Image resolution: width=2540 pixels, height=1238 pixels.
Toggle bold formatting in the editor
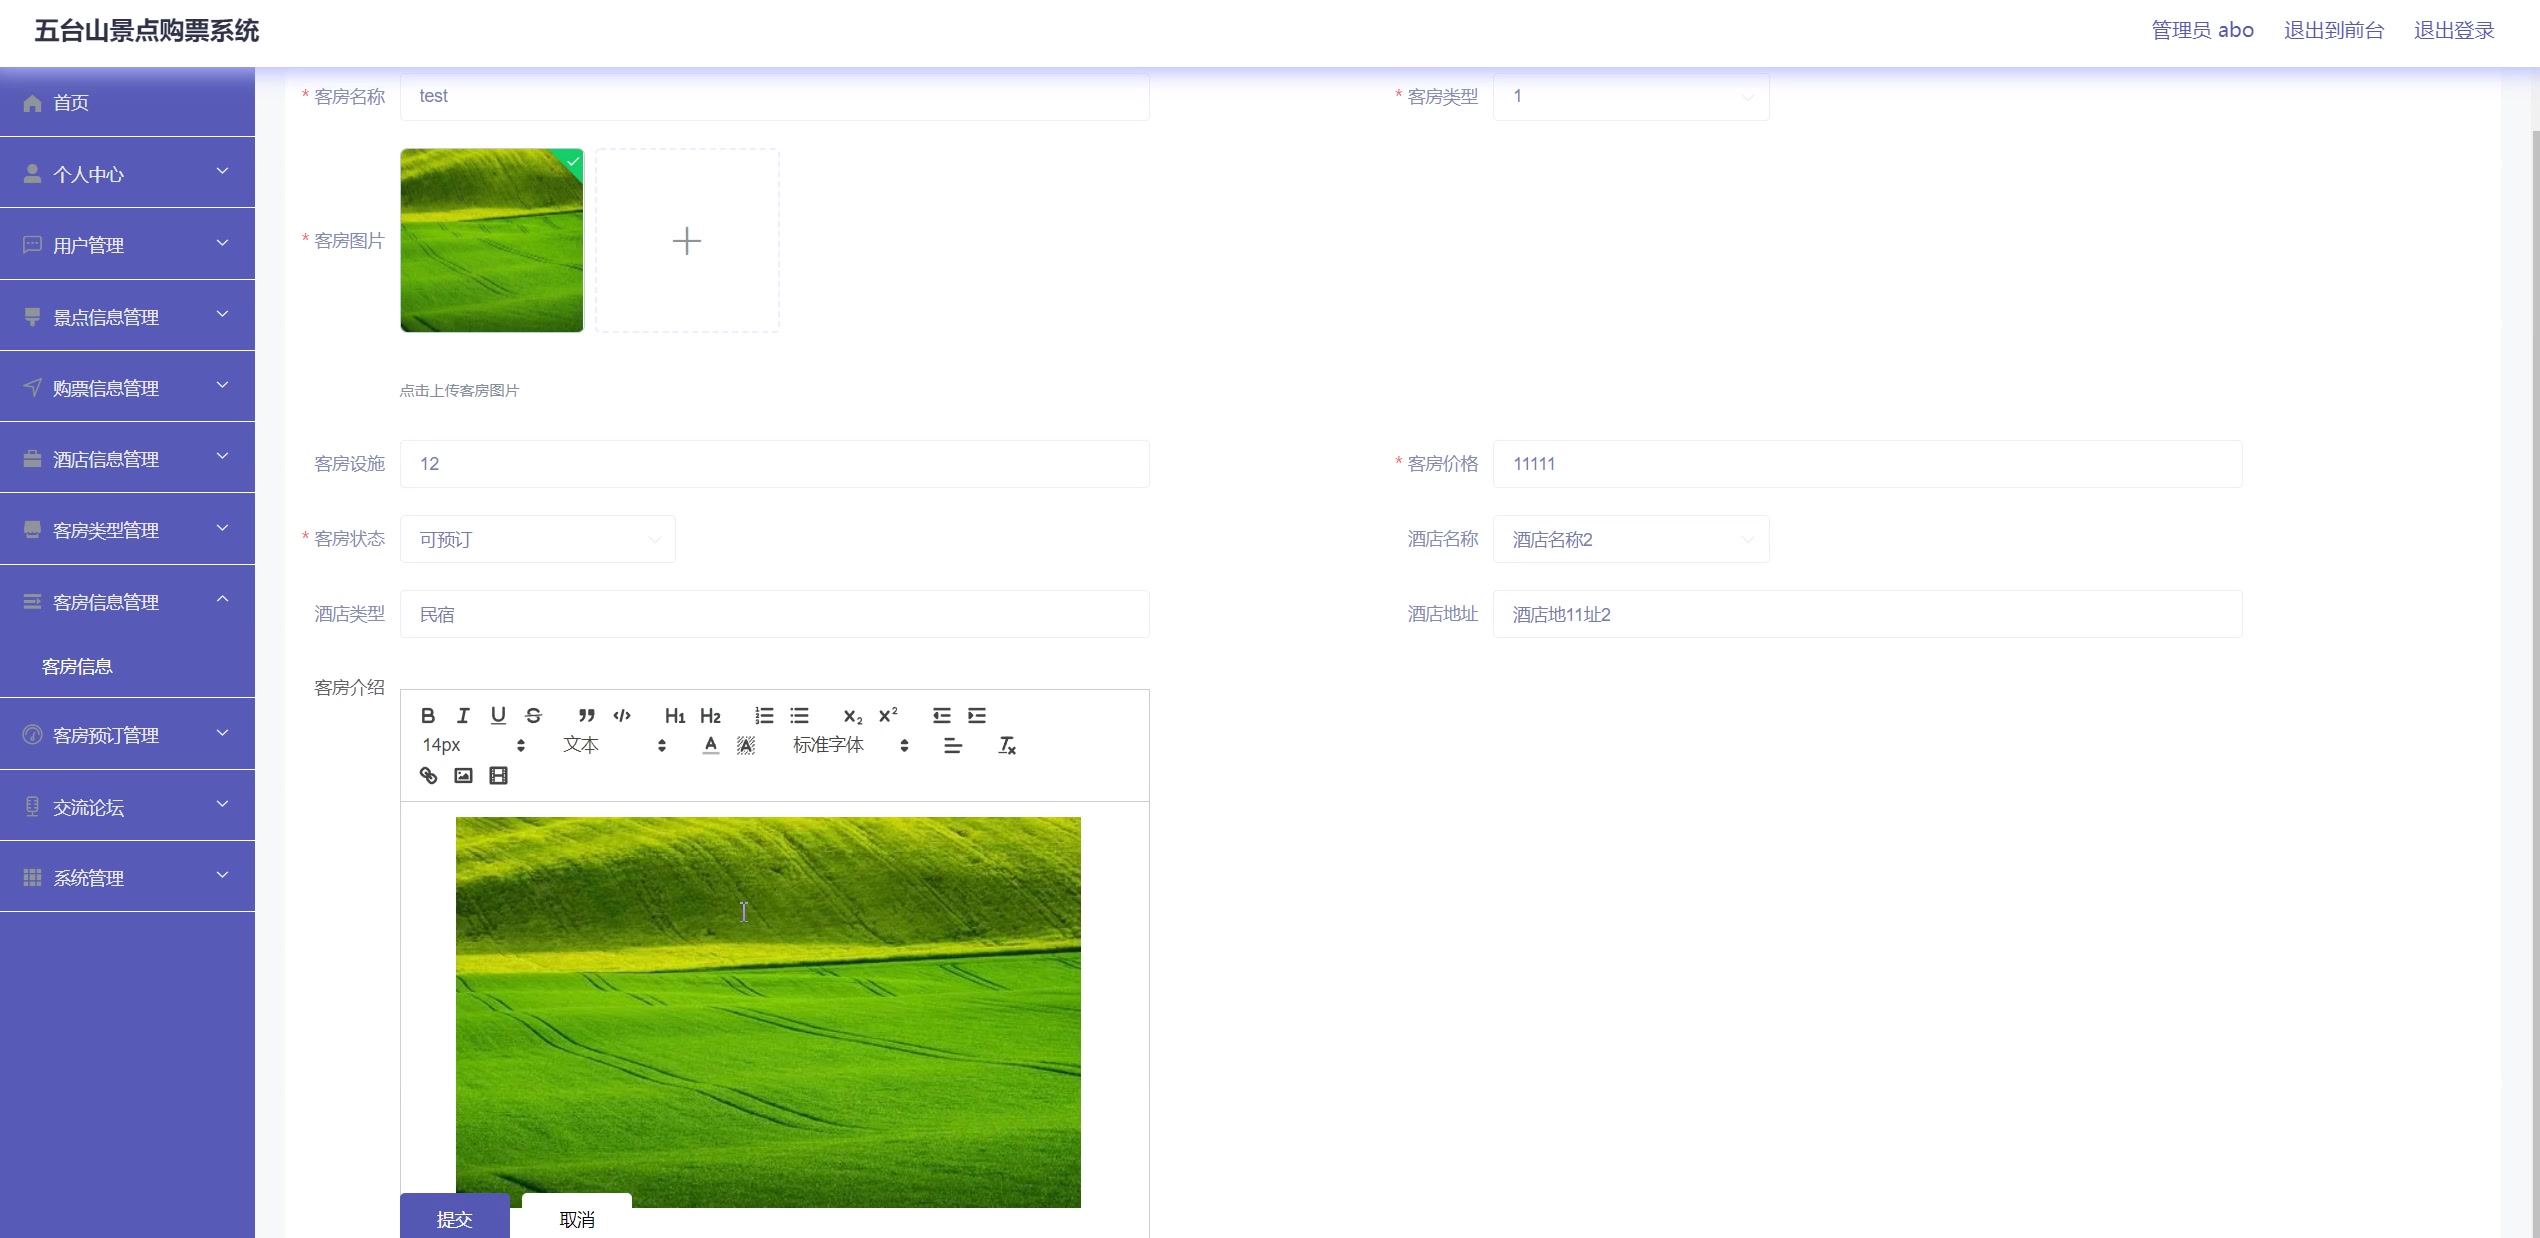pyautogui.click(x=428, y=715)
